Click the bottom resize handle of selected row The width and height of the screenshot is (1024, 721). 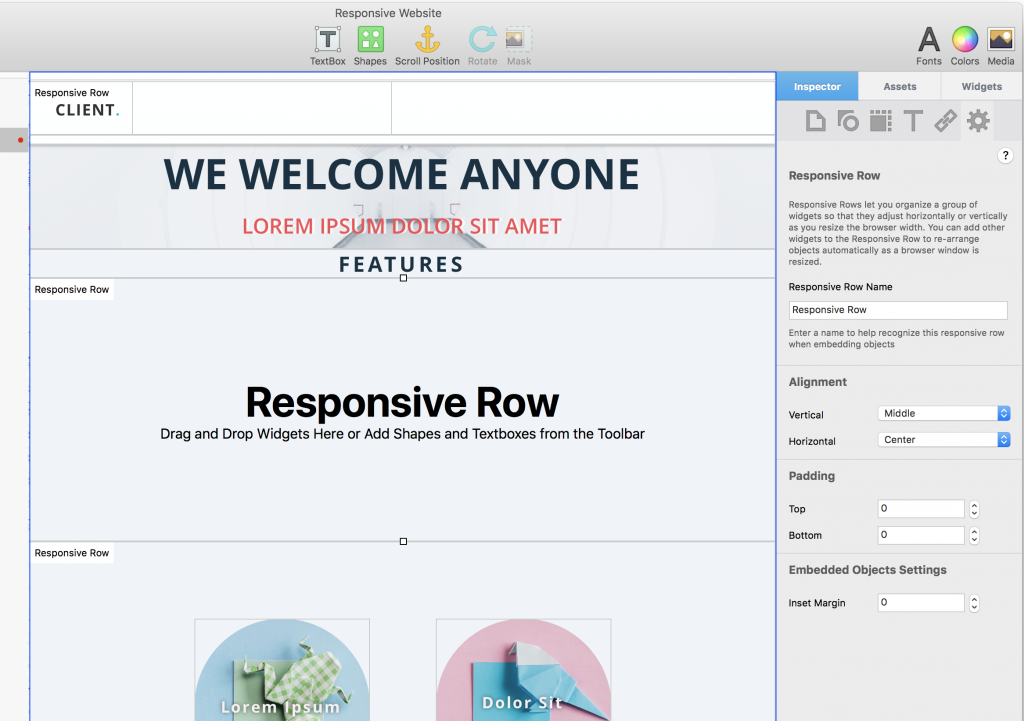click(403, 541)
